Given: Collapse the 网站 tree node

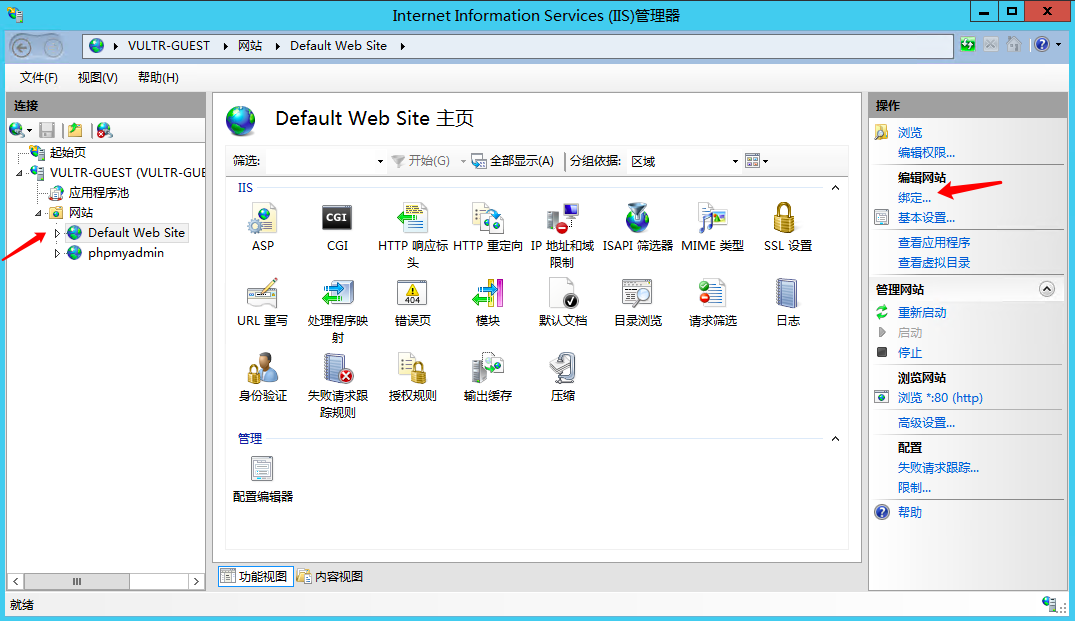Looking at the screenshot, I should tap(38, 212).
